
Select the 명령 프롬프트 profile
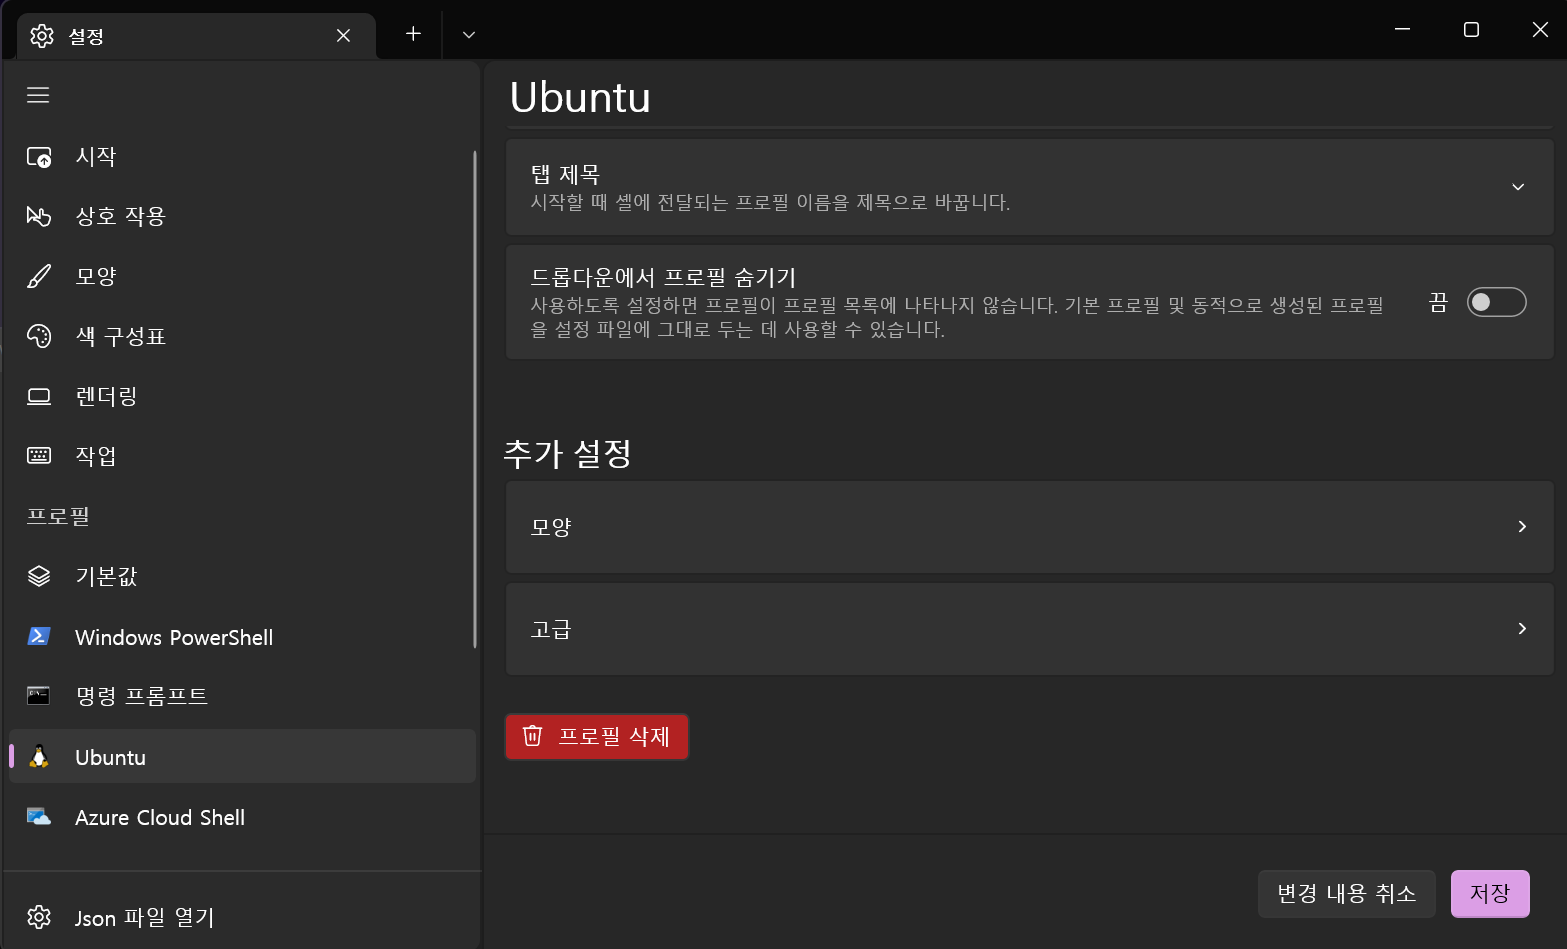242,696
